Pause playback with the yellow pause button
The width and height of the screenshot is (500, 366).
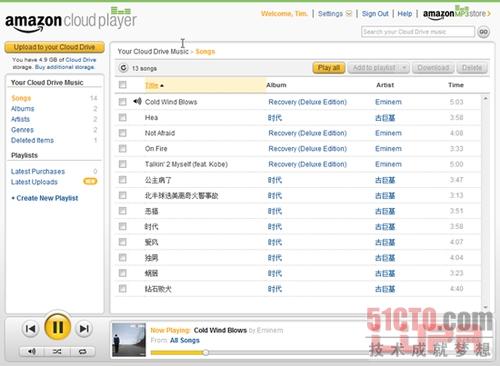(x=58, y=328)
